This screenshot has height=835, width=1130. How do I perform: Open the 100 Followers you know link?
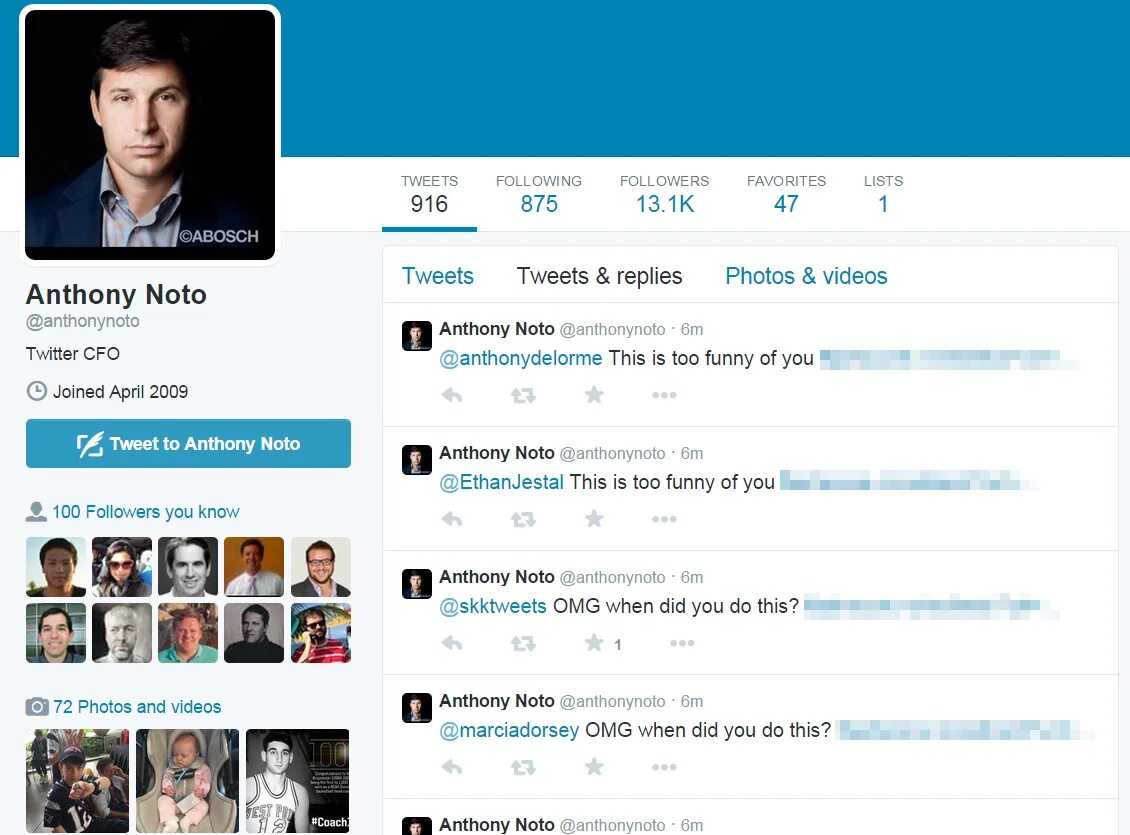(146, 512)
